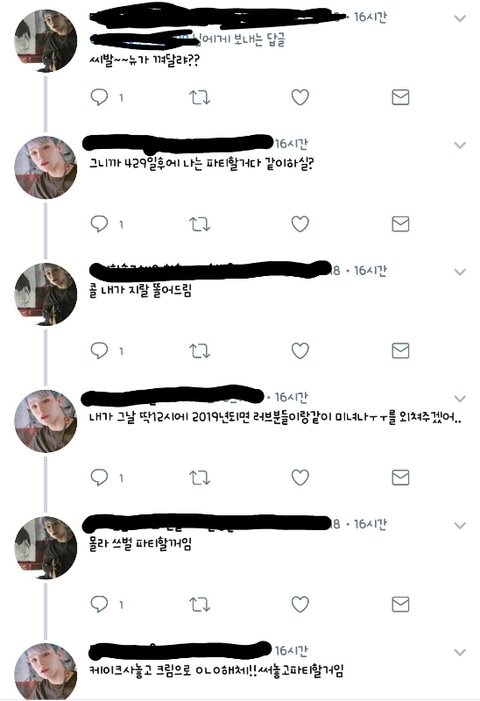Viewport: 480px width, 701px height.
Task: Like the '씨발~~뉴가 껴달랴??' tweet
Action: click(x=300, y=97)
